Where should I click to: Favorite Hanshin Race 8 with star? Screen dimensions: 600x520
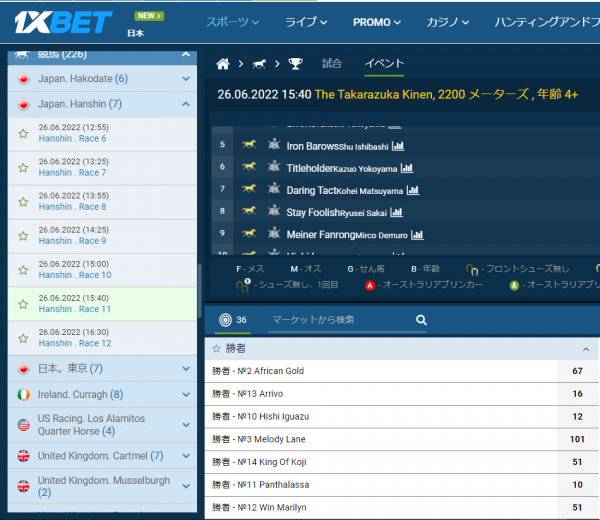click(23, 202)
